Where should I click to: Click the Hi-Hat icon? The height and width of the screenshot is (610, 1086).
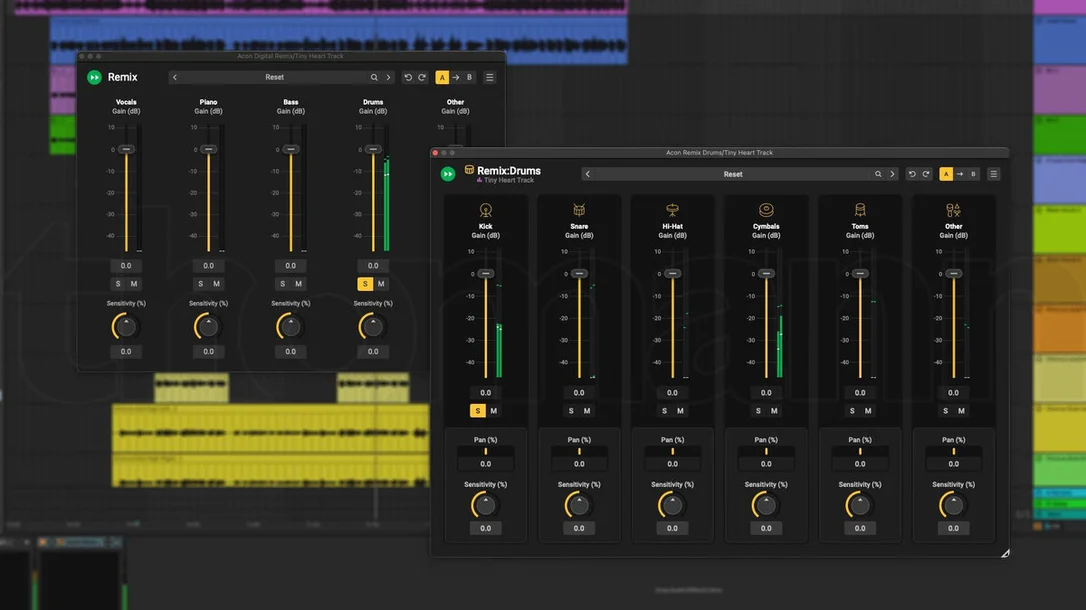coord(673,210)
